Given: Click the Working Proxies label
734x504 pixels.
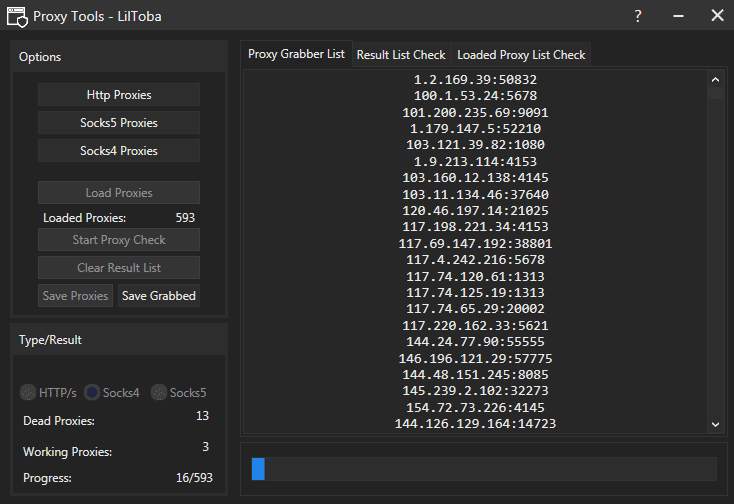Looking at the screenshot, I should pyautogui.click(x=67, y=452).
